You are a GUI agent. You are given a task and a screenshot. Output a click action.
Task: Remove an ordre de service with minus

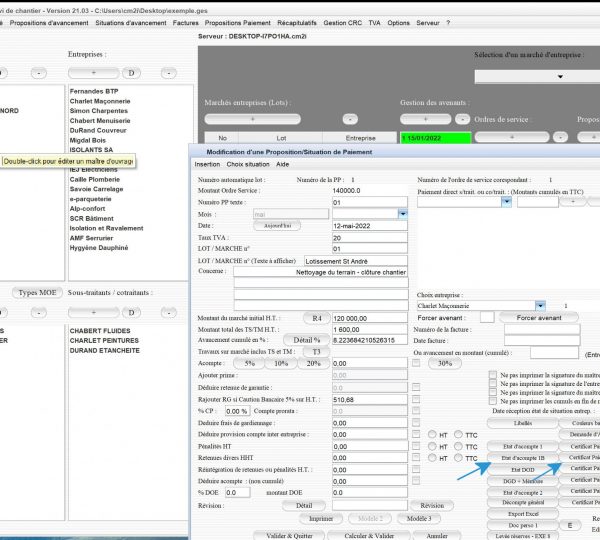pyautogui.click(x=560, y=137)
